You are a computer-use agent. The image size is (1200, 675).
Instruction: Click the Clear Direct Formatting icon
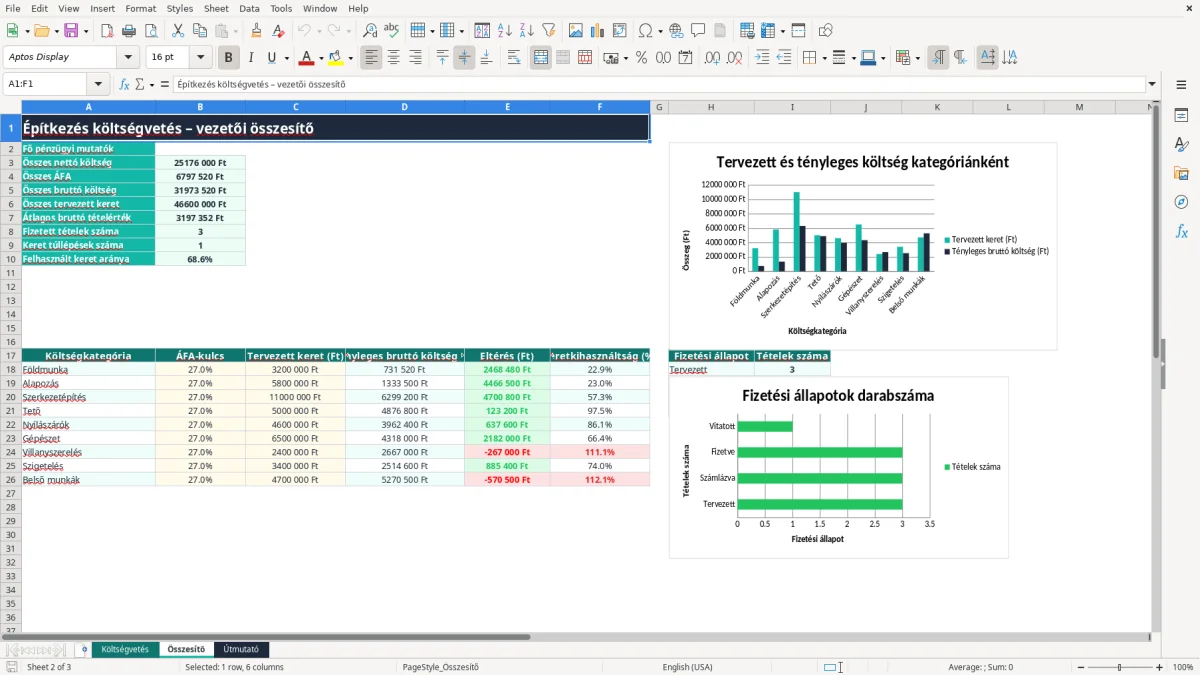point(278,31)
